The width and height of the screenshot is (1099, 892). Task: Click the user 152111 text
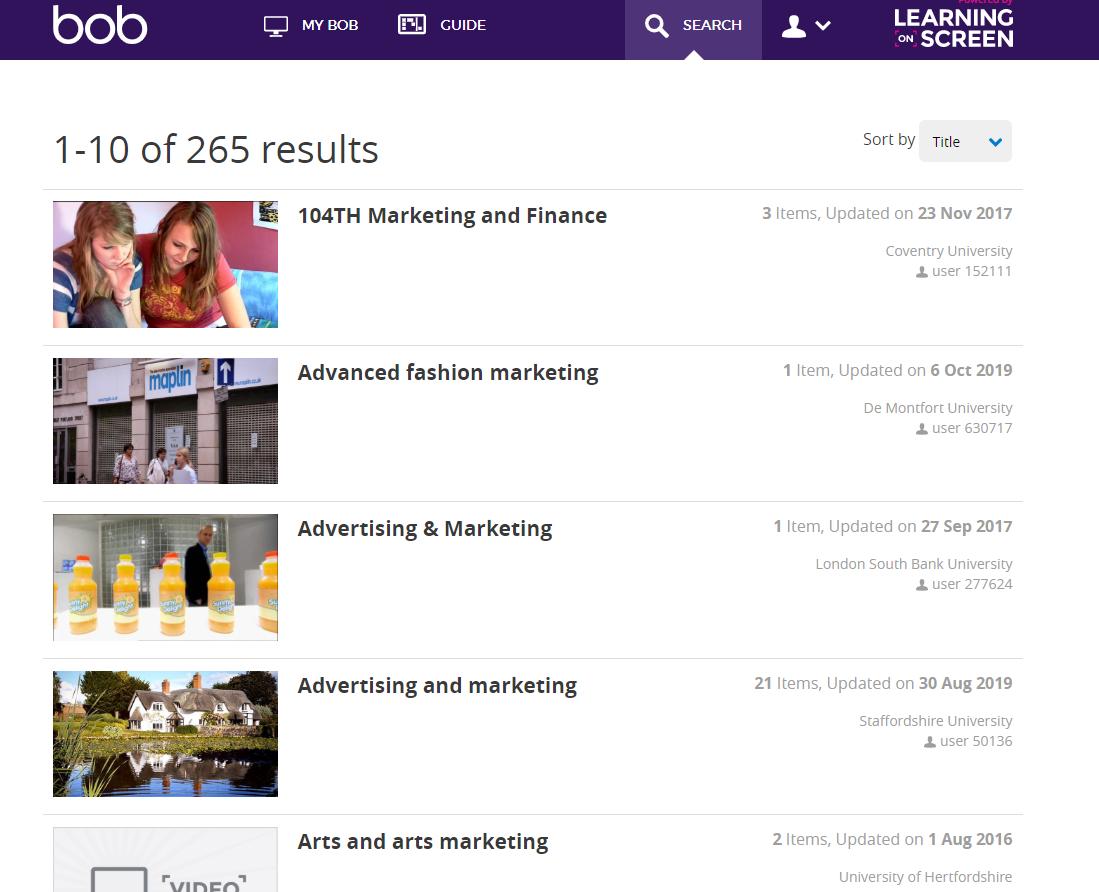[x=971, y=271]
